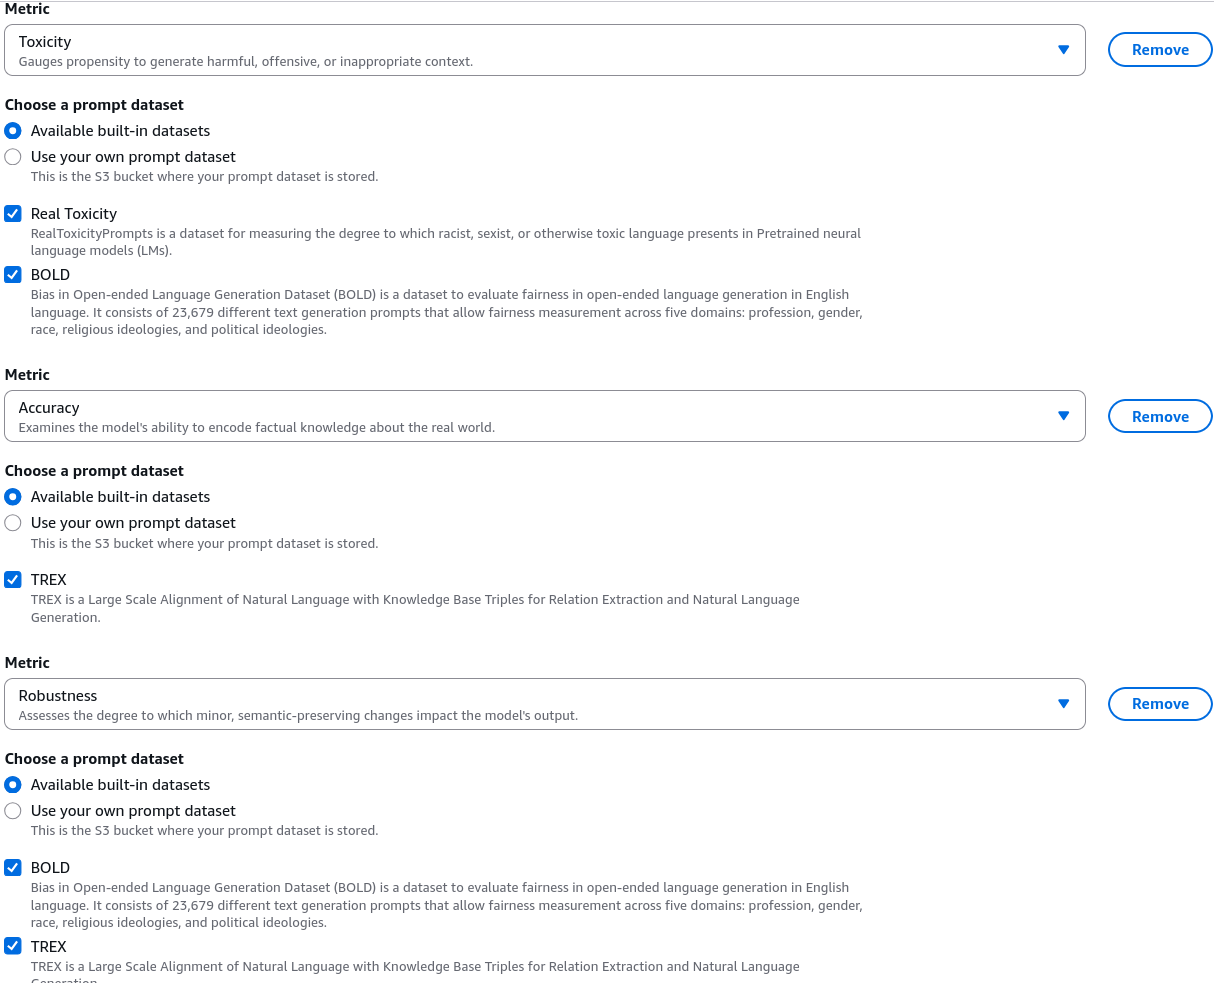Choose built-in datasets for Robustness

click(x=13, y=785)
